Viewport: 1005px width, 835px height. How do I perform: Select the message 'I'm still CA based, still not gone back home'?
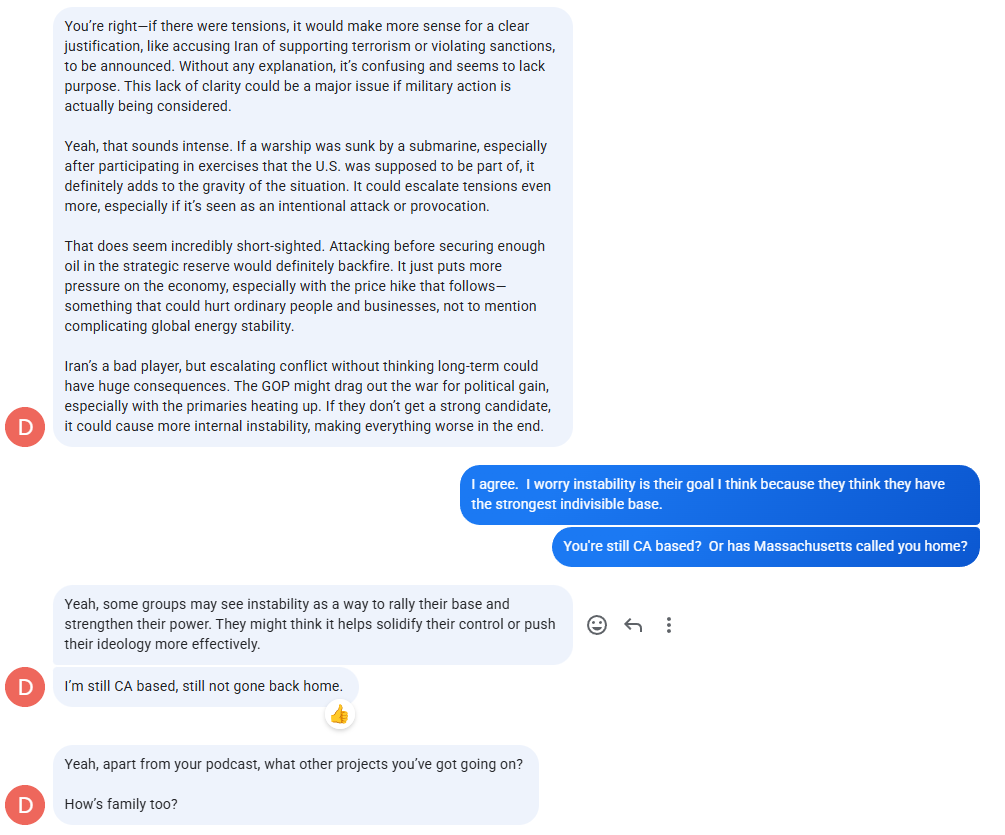(x=204, y=686)
